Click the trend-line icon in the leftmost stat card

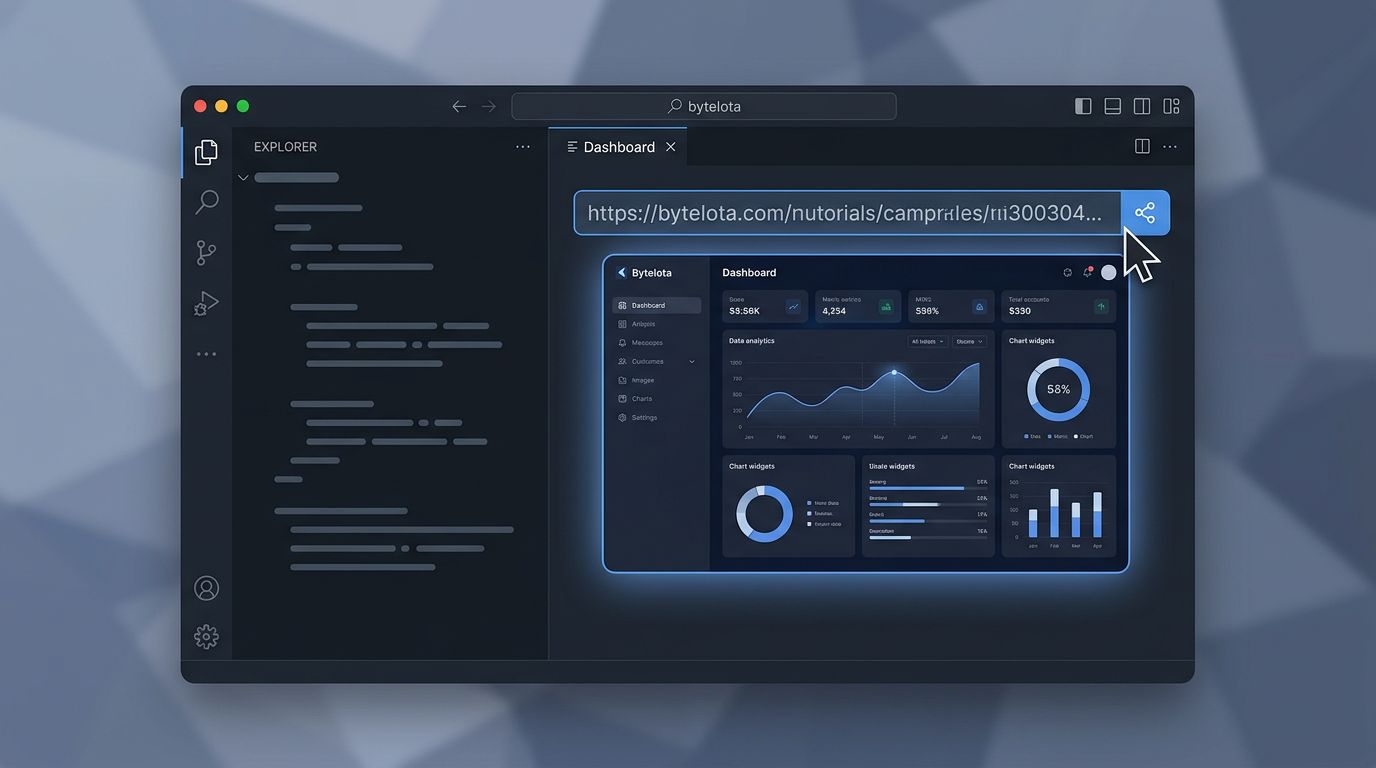[x=793, y=307]
